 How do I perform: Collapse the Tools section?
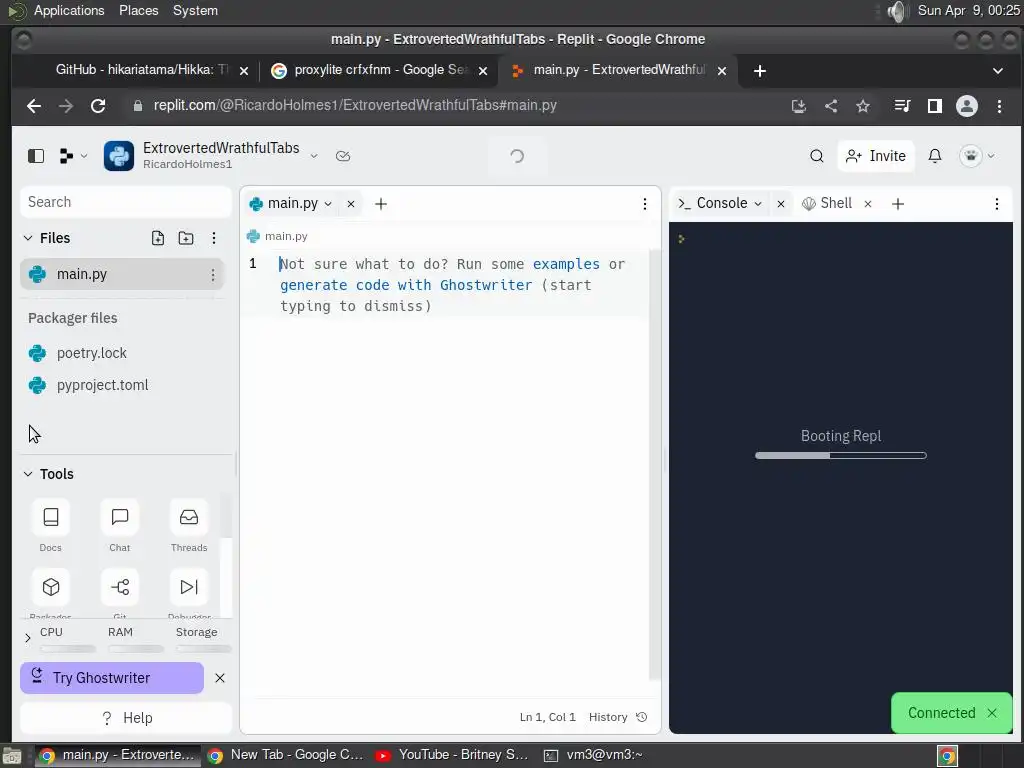[27, 474]
